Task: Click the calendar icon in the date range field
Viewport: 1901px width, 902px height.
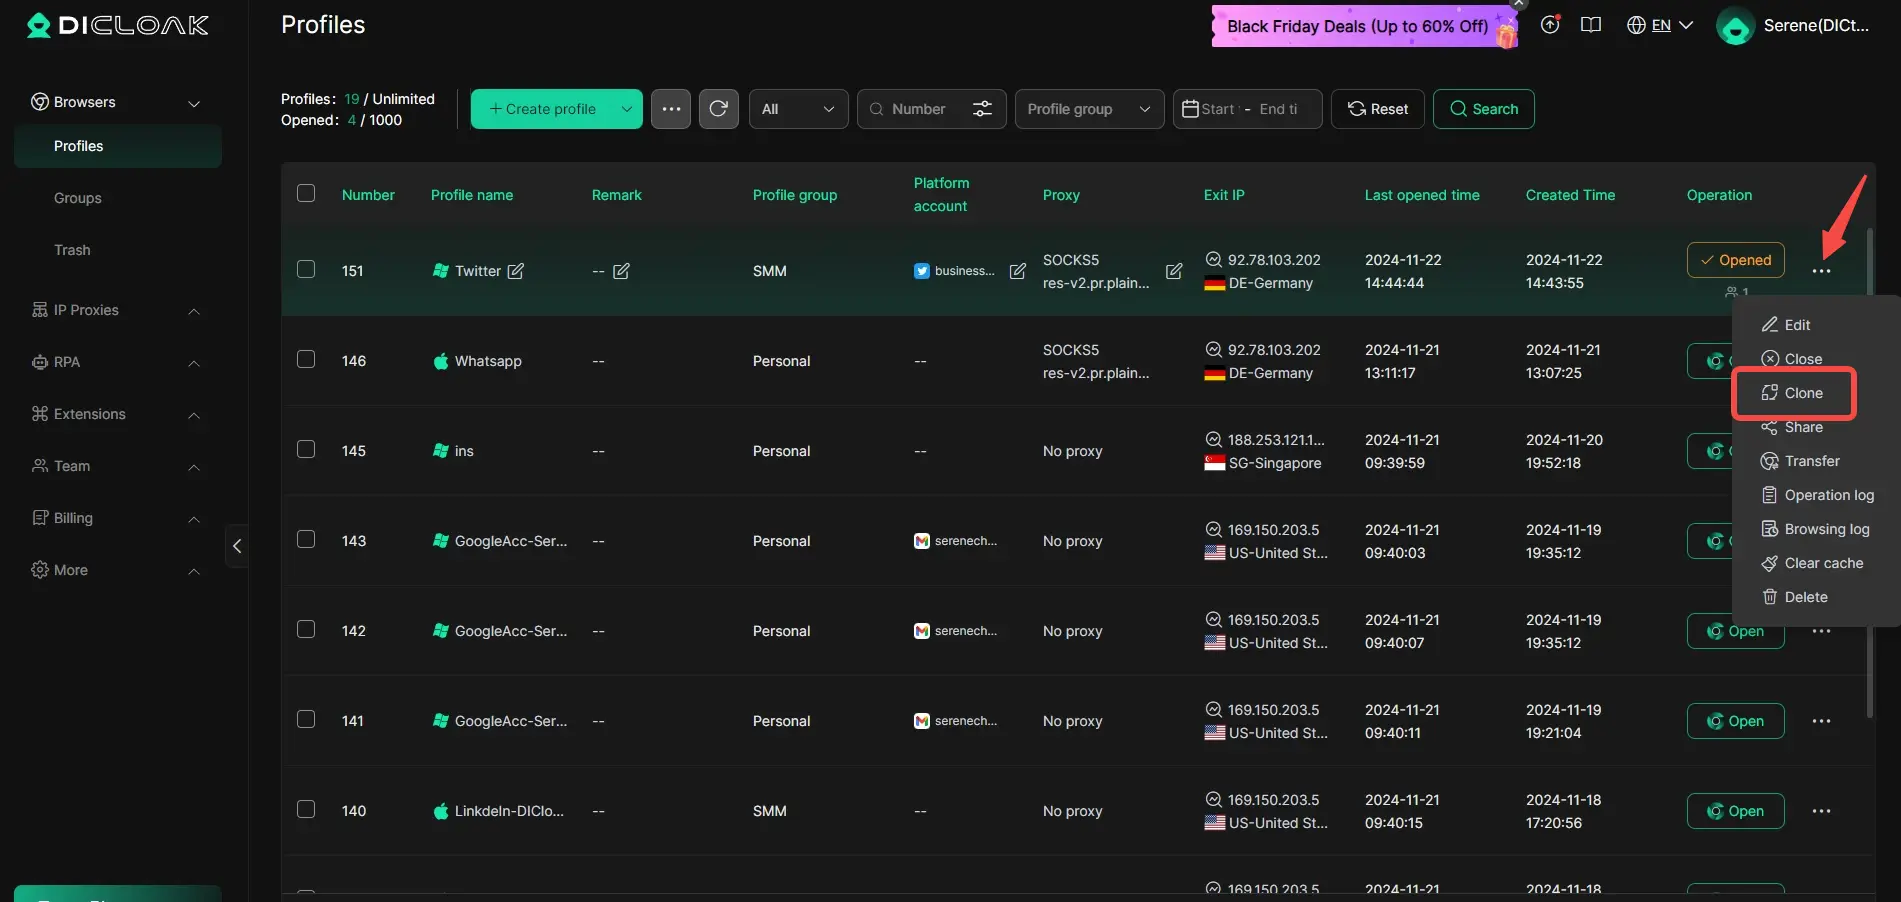Action: click(1190, 109)
